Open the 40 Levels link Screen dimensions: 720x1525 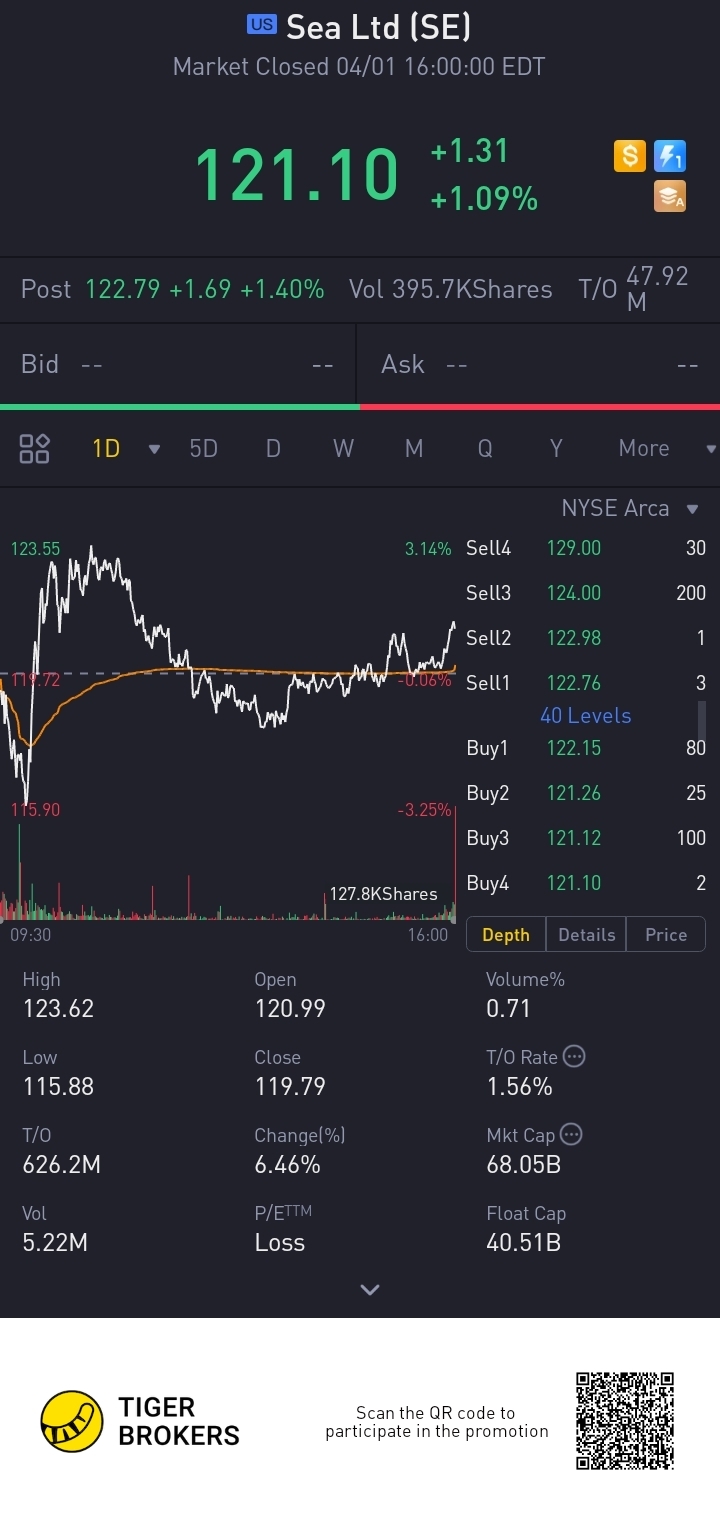click(585, 715)
